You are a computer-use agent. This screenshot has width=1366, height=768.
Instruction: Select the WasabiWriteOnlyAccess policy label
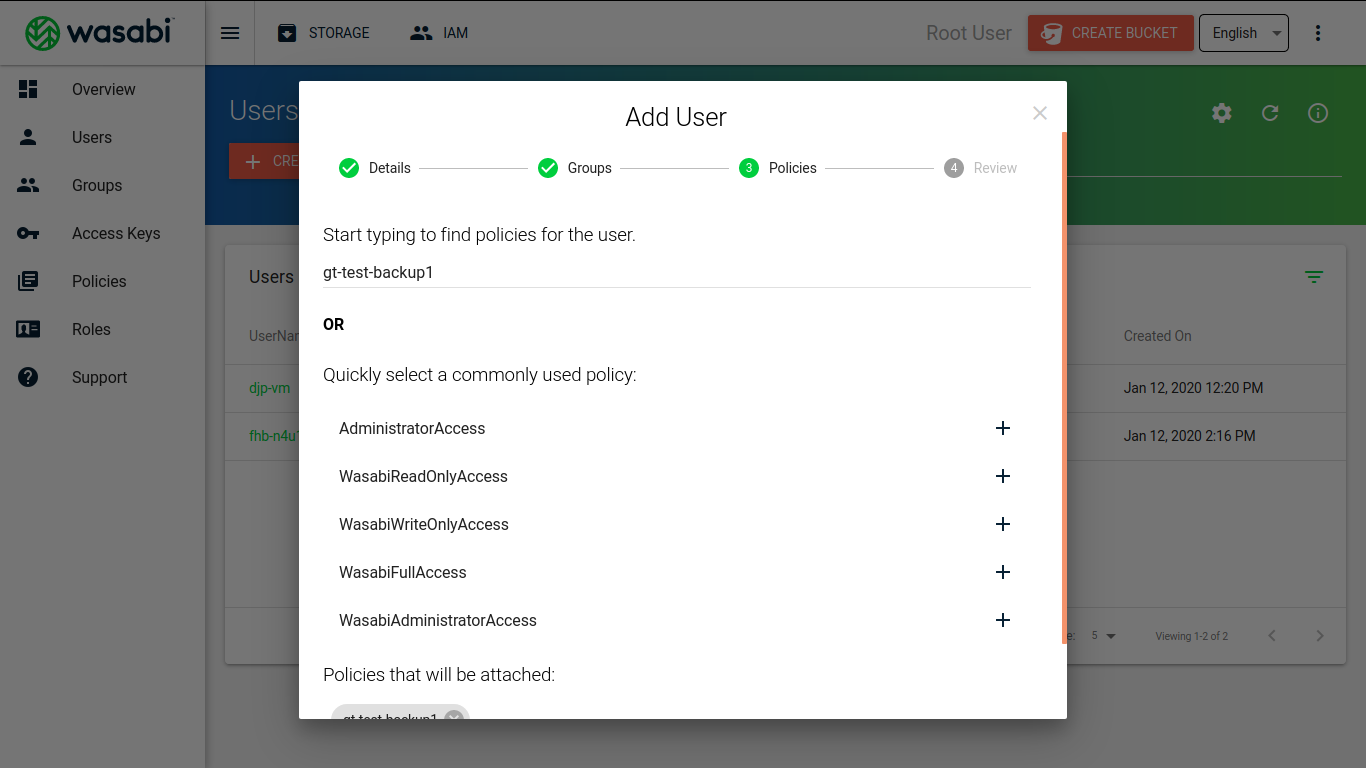424,524
